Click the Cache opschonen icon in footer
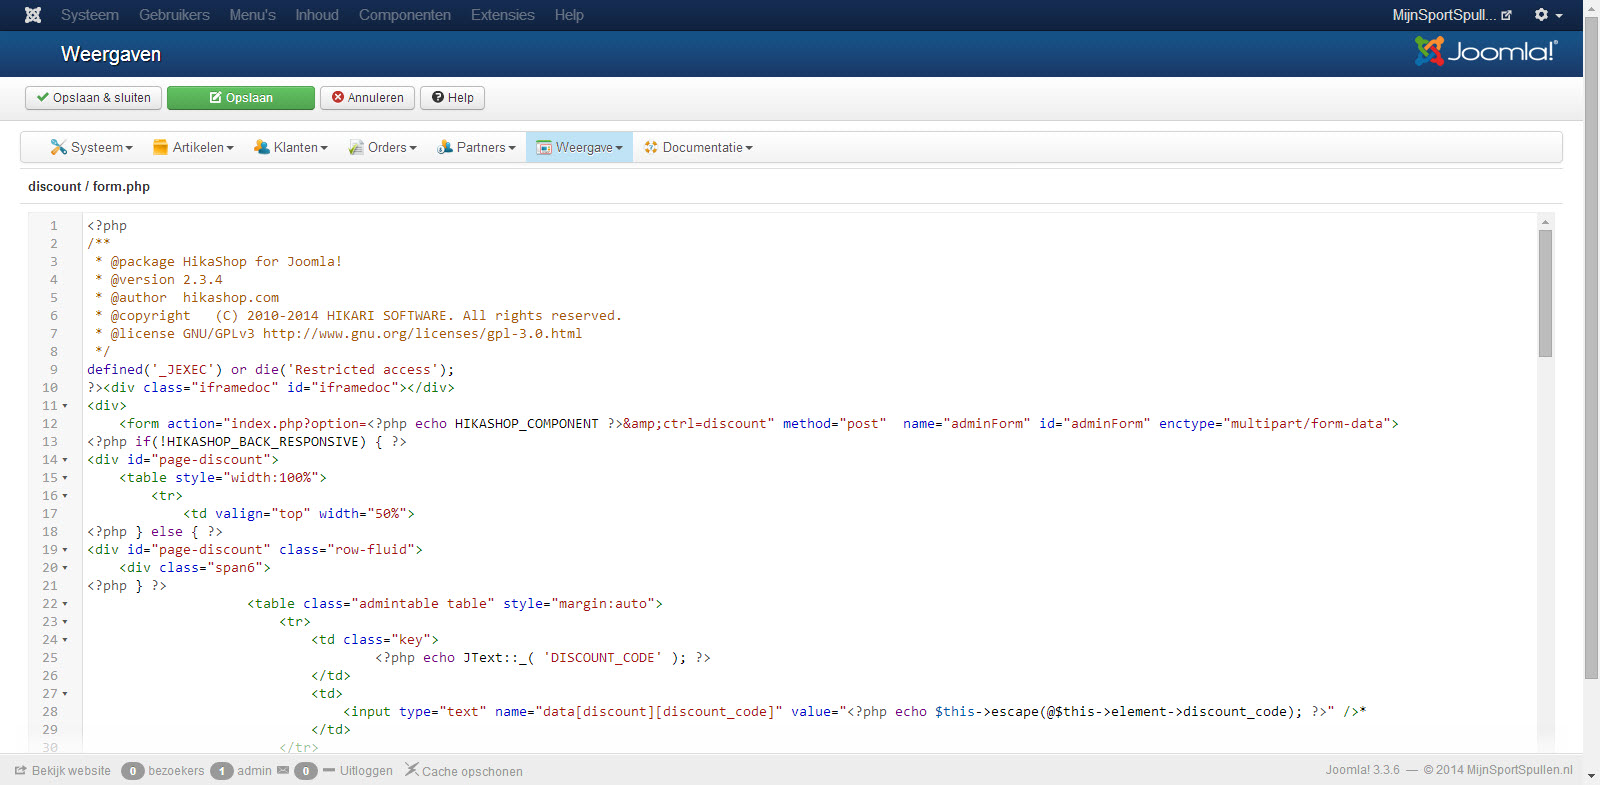Image resolution: width=1600 pixels, height=785 pixels. pyautogui.click(x=411, y=770)
